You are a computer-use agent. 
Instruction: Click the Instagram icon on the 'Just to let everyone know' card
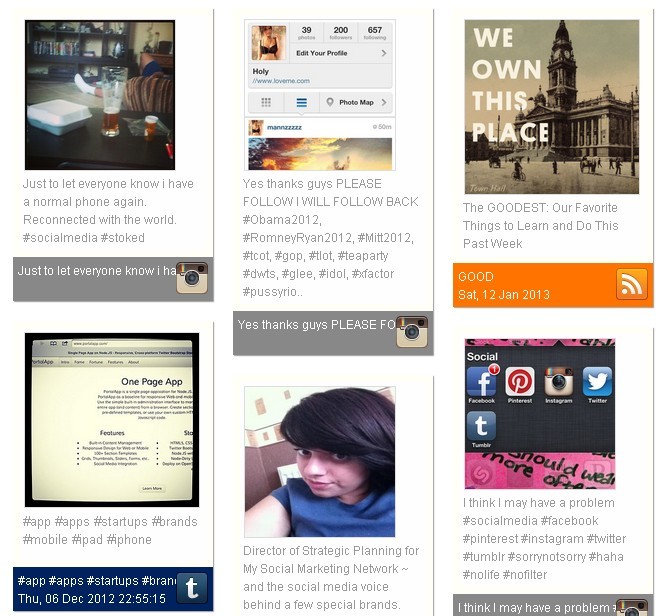coord(192,278)
